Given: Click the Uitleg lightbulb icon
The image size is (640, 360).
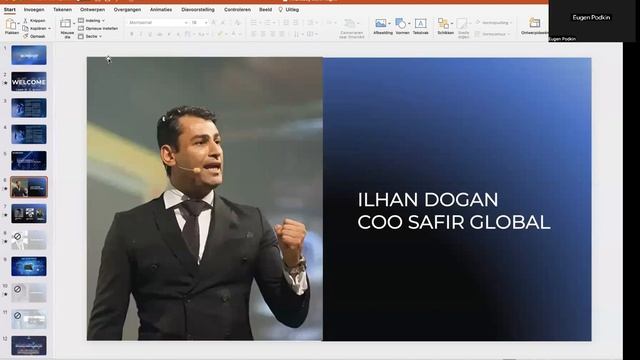Looking at the screenshot, I should coord(280,9).
